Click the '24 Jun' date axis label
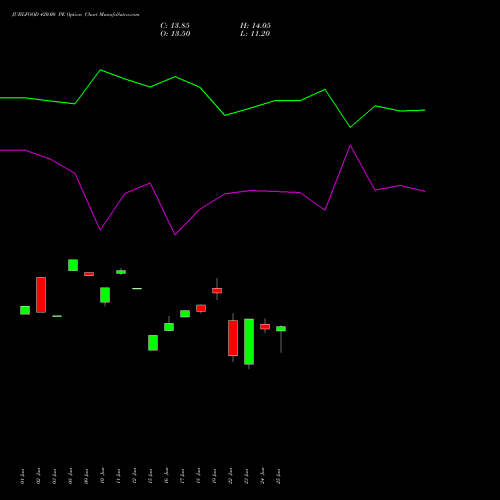 coord(262,476)
